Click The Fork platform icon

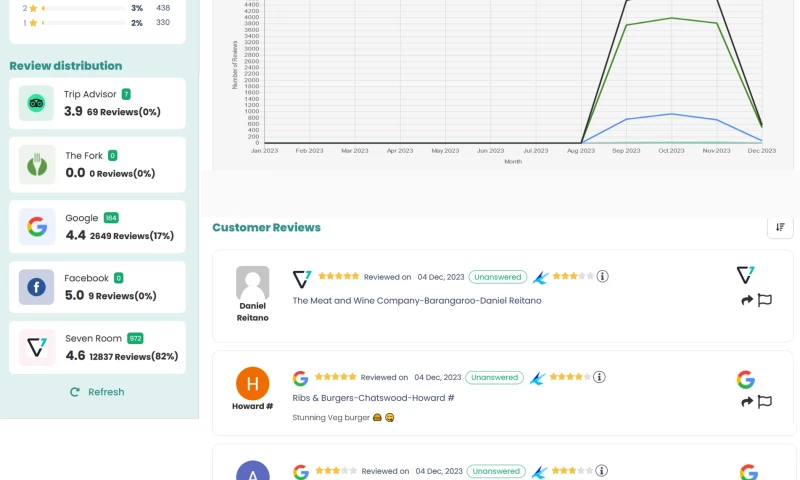coord(37,165)
